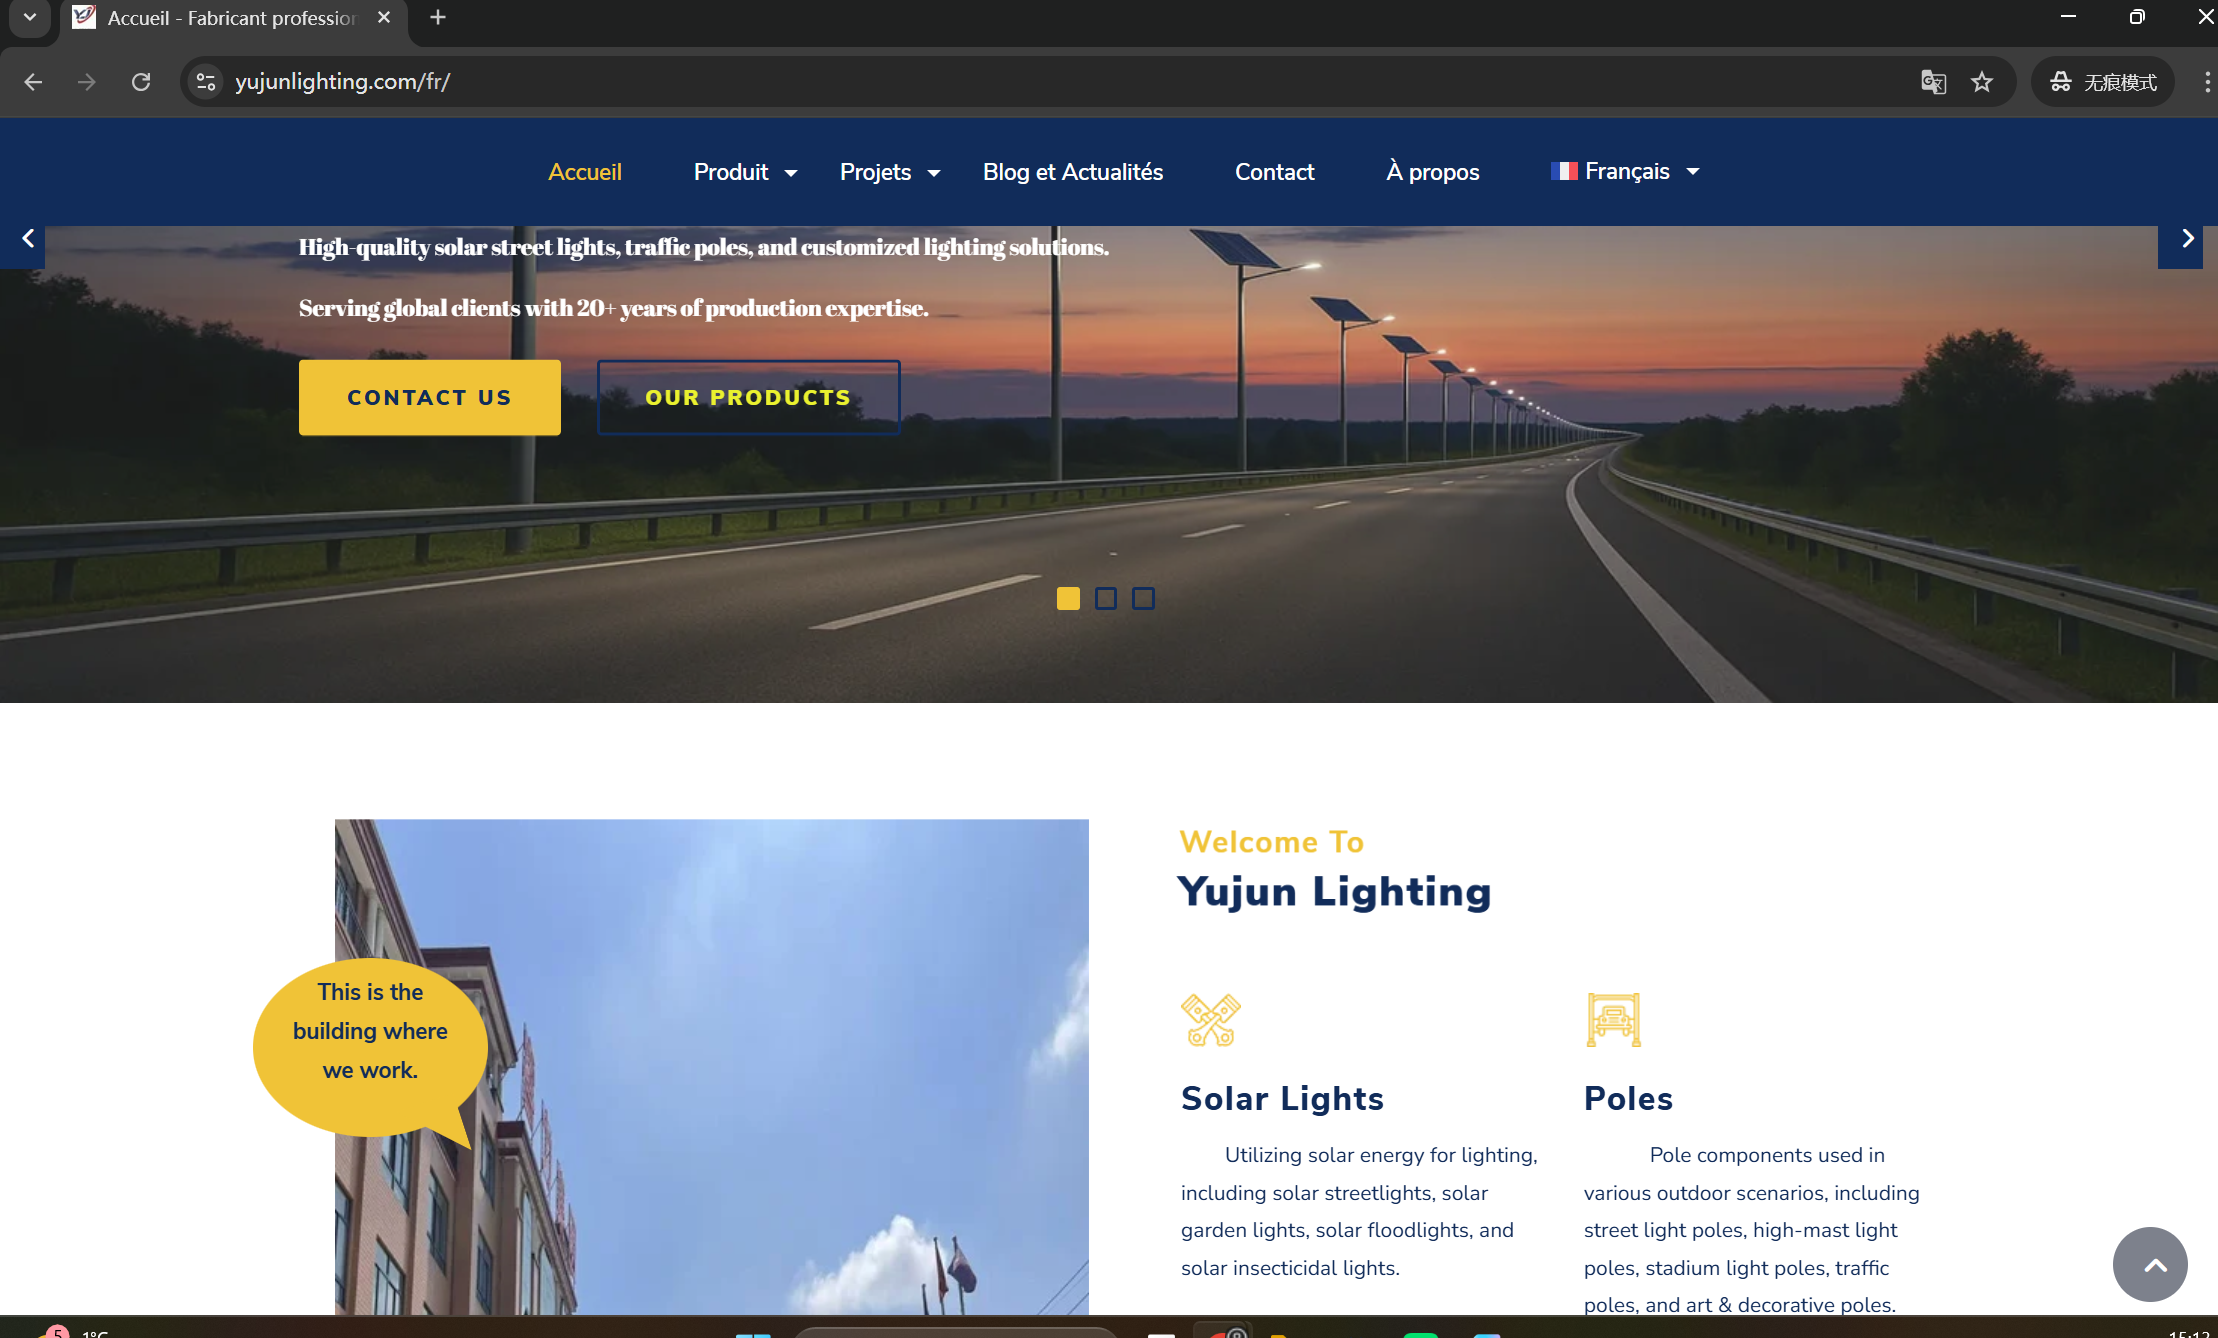Viewport: 2218px width, 1338px height.
Task: Expand the Produit dropdown menu
Action: (x=745, y=172)
